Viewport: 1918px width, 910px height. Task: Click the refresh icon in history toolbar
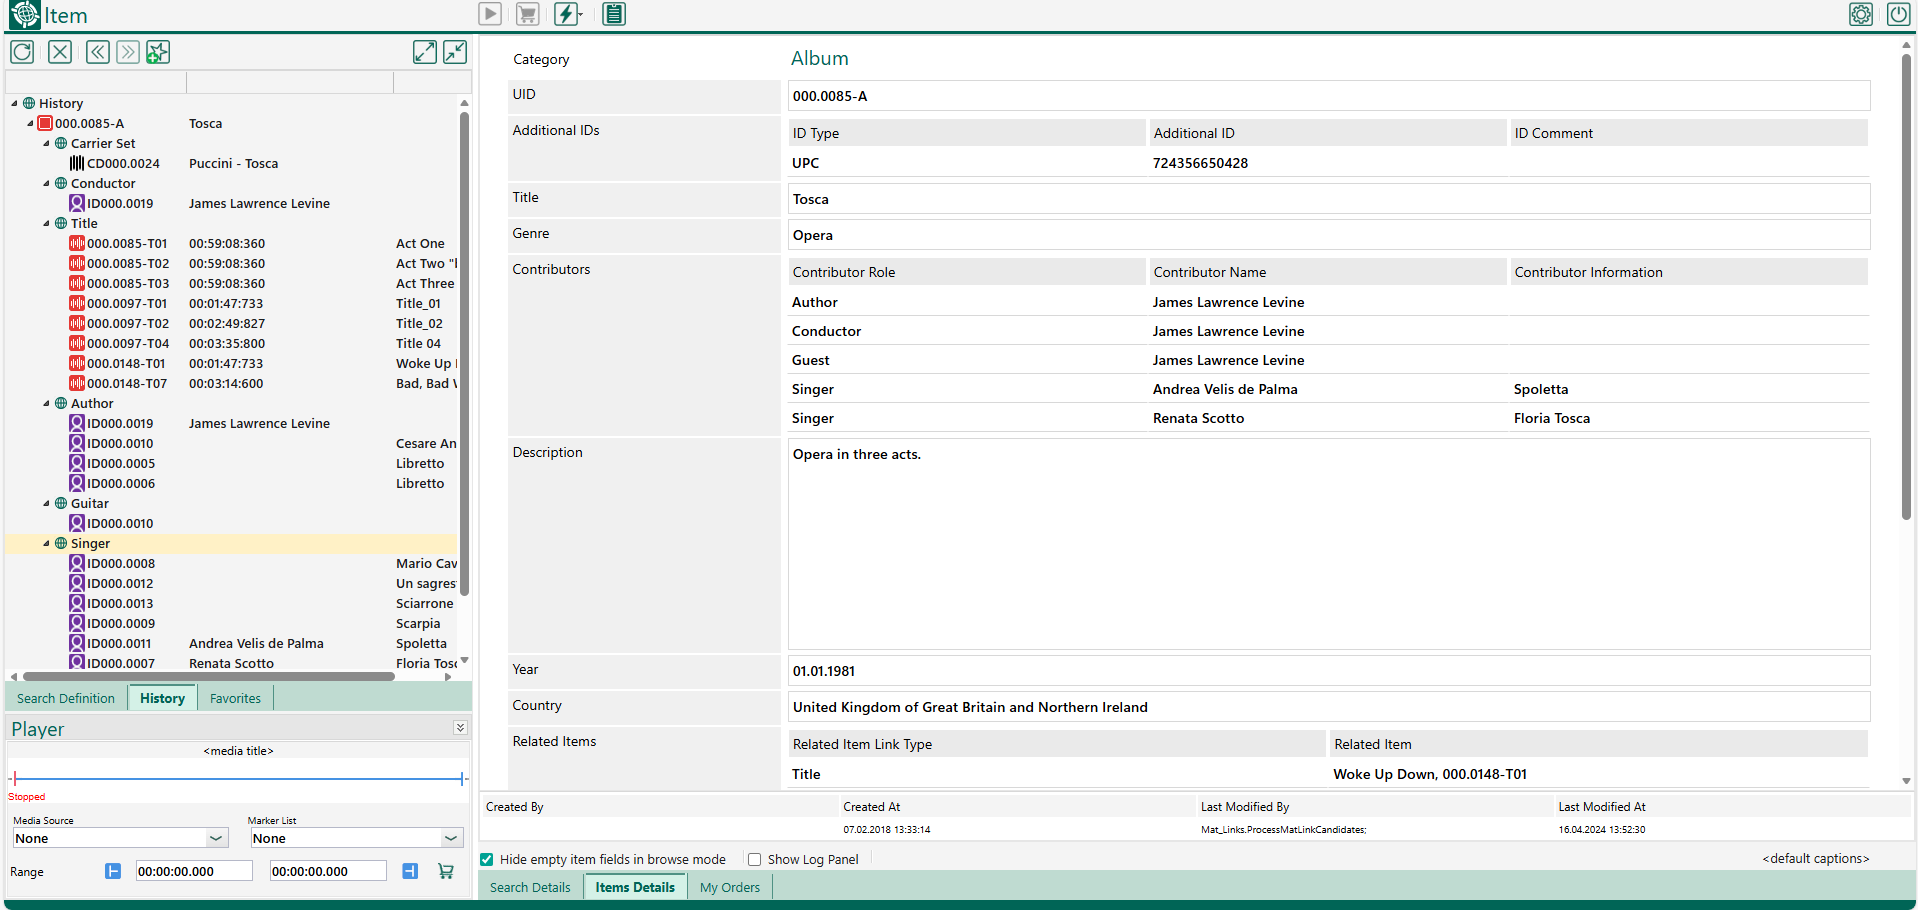22,52
